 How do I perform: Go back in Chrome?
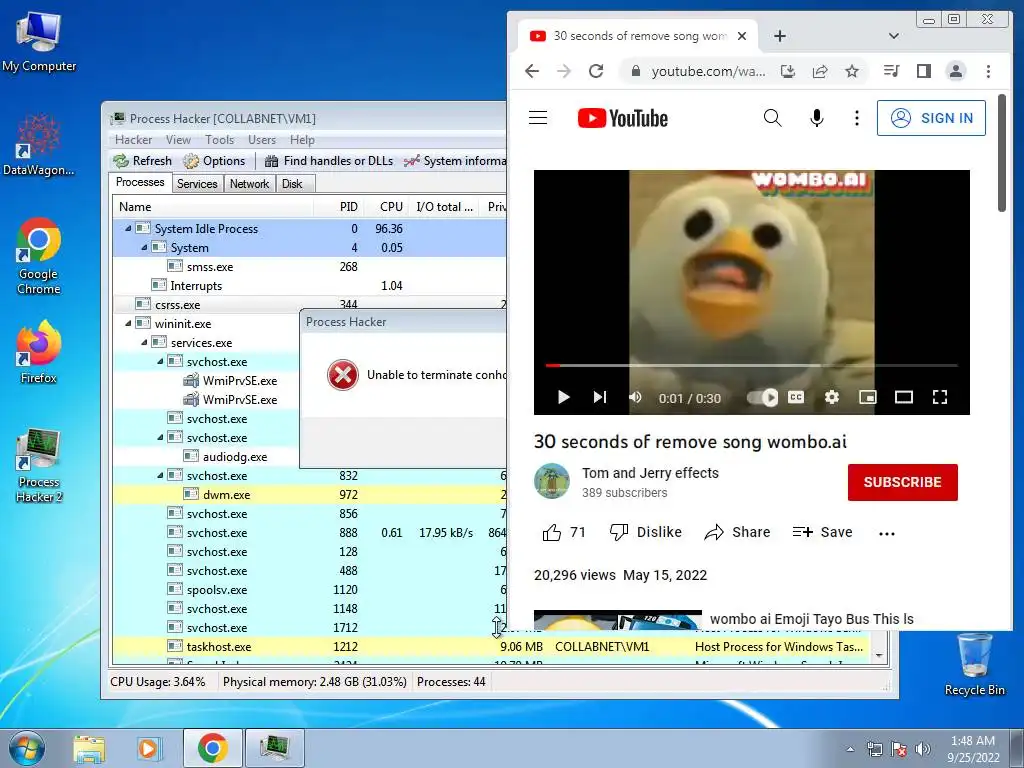click(x=532, y=71)
